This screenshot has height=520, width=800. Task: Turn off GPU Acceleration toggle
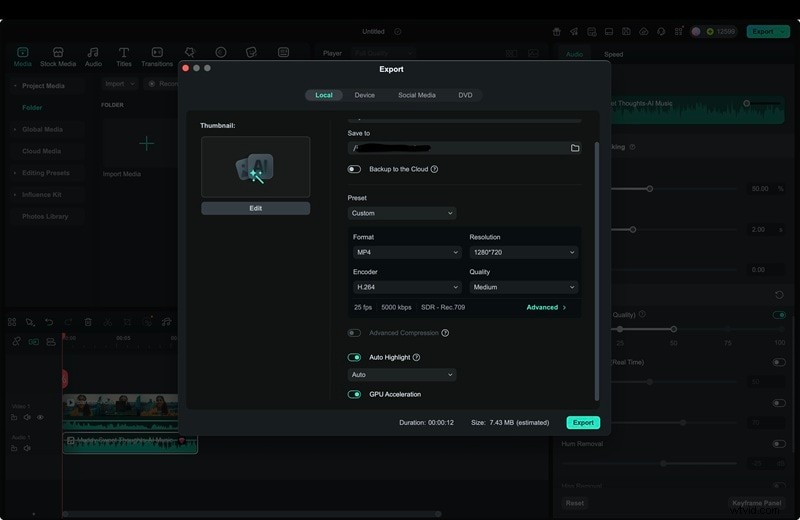[354, 394]
